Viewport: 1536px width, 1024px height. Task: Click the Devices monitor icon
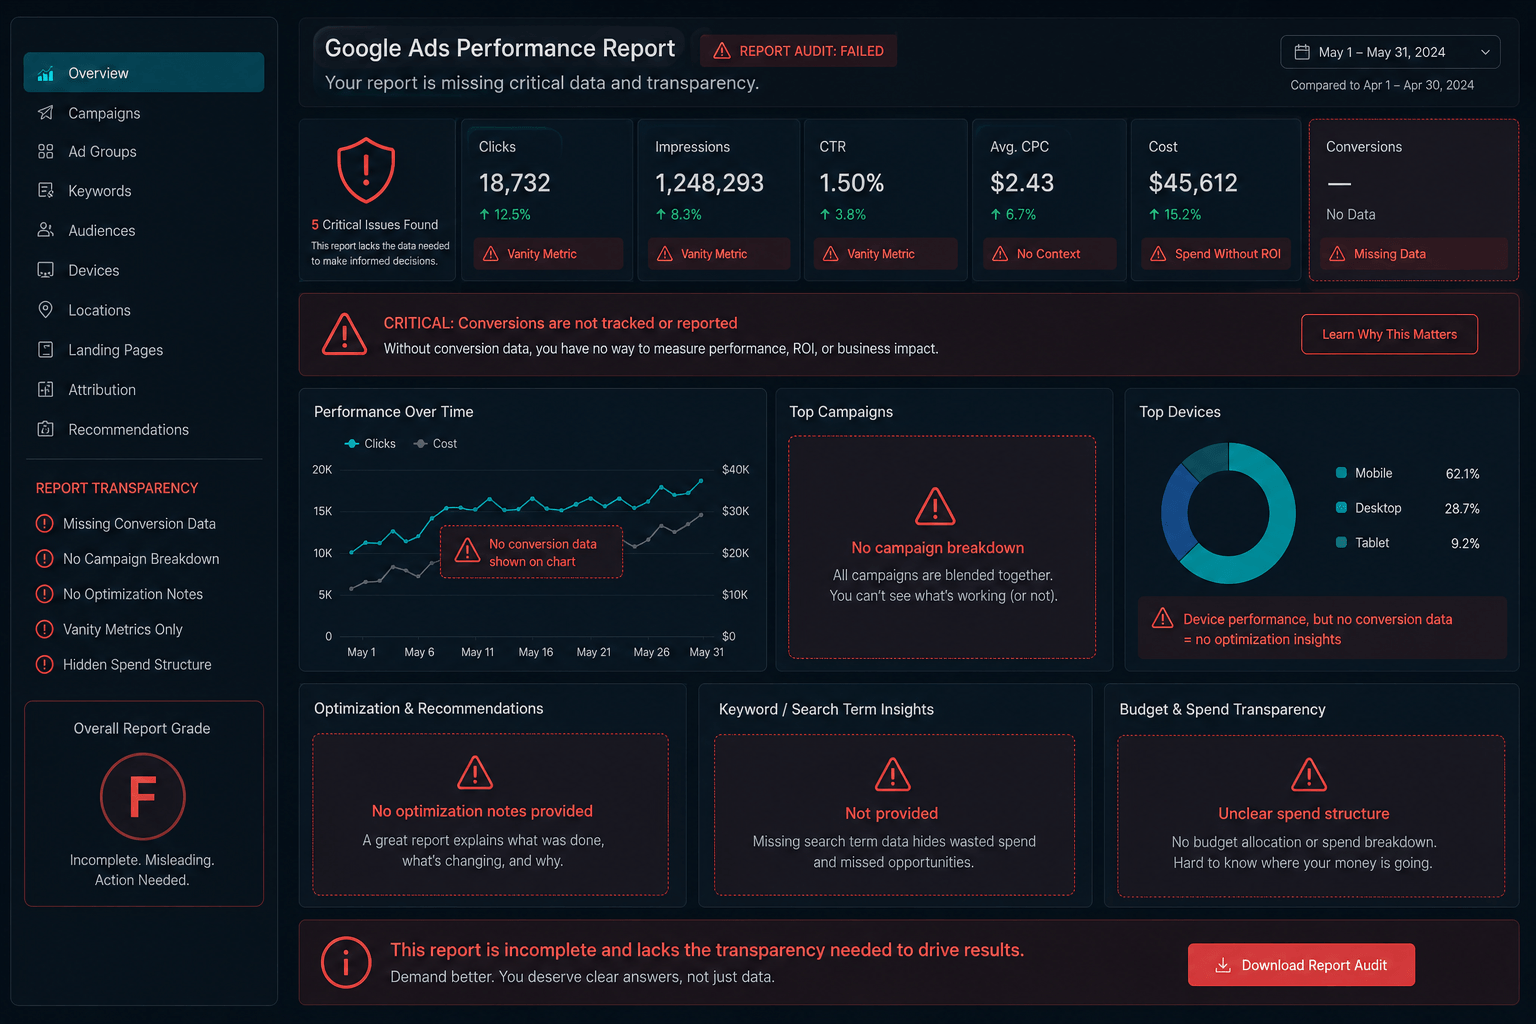[45, 270]
